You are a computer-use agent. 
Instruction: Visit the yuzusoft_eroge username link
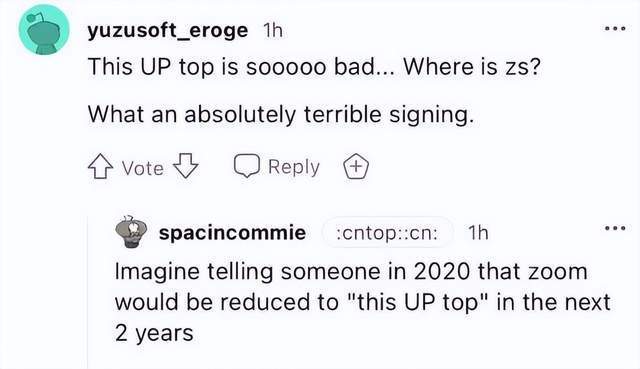click(x=168, y=30)
